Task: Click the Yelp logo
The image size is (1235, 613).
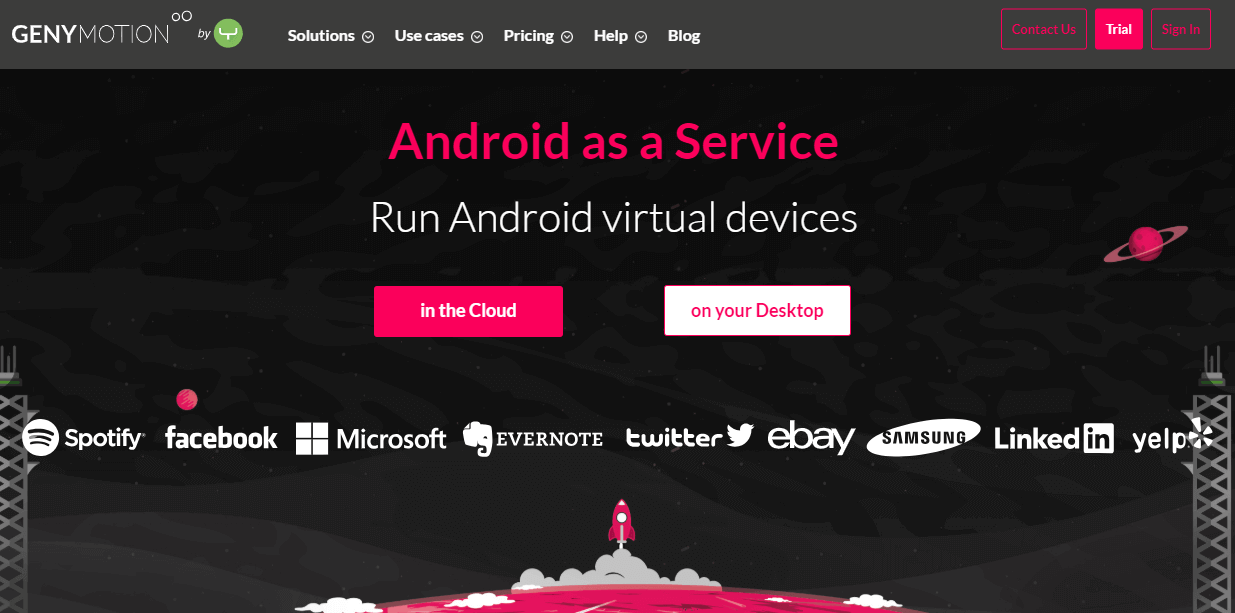Action: [1172, 436]
